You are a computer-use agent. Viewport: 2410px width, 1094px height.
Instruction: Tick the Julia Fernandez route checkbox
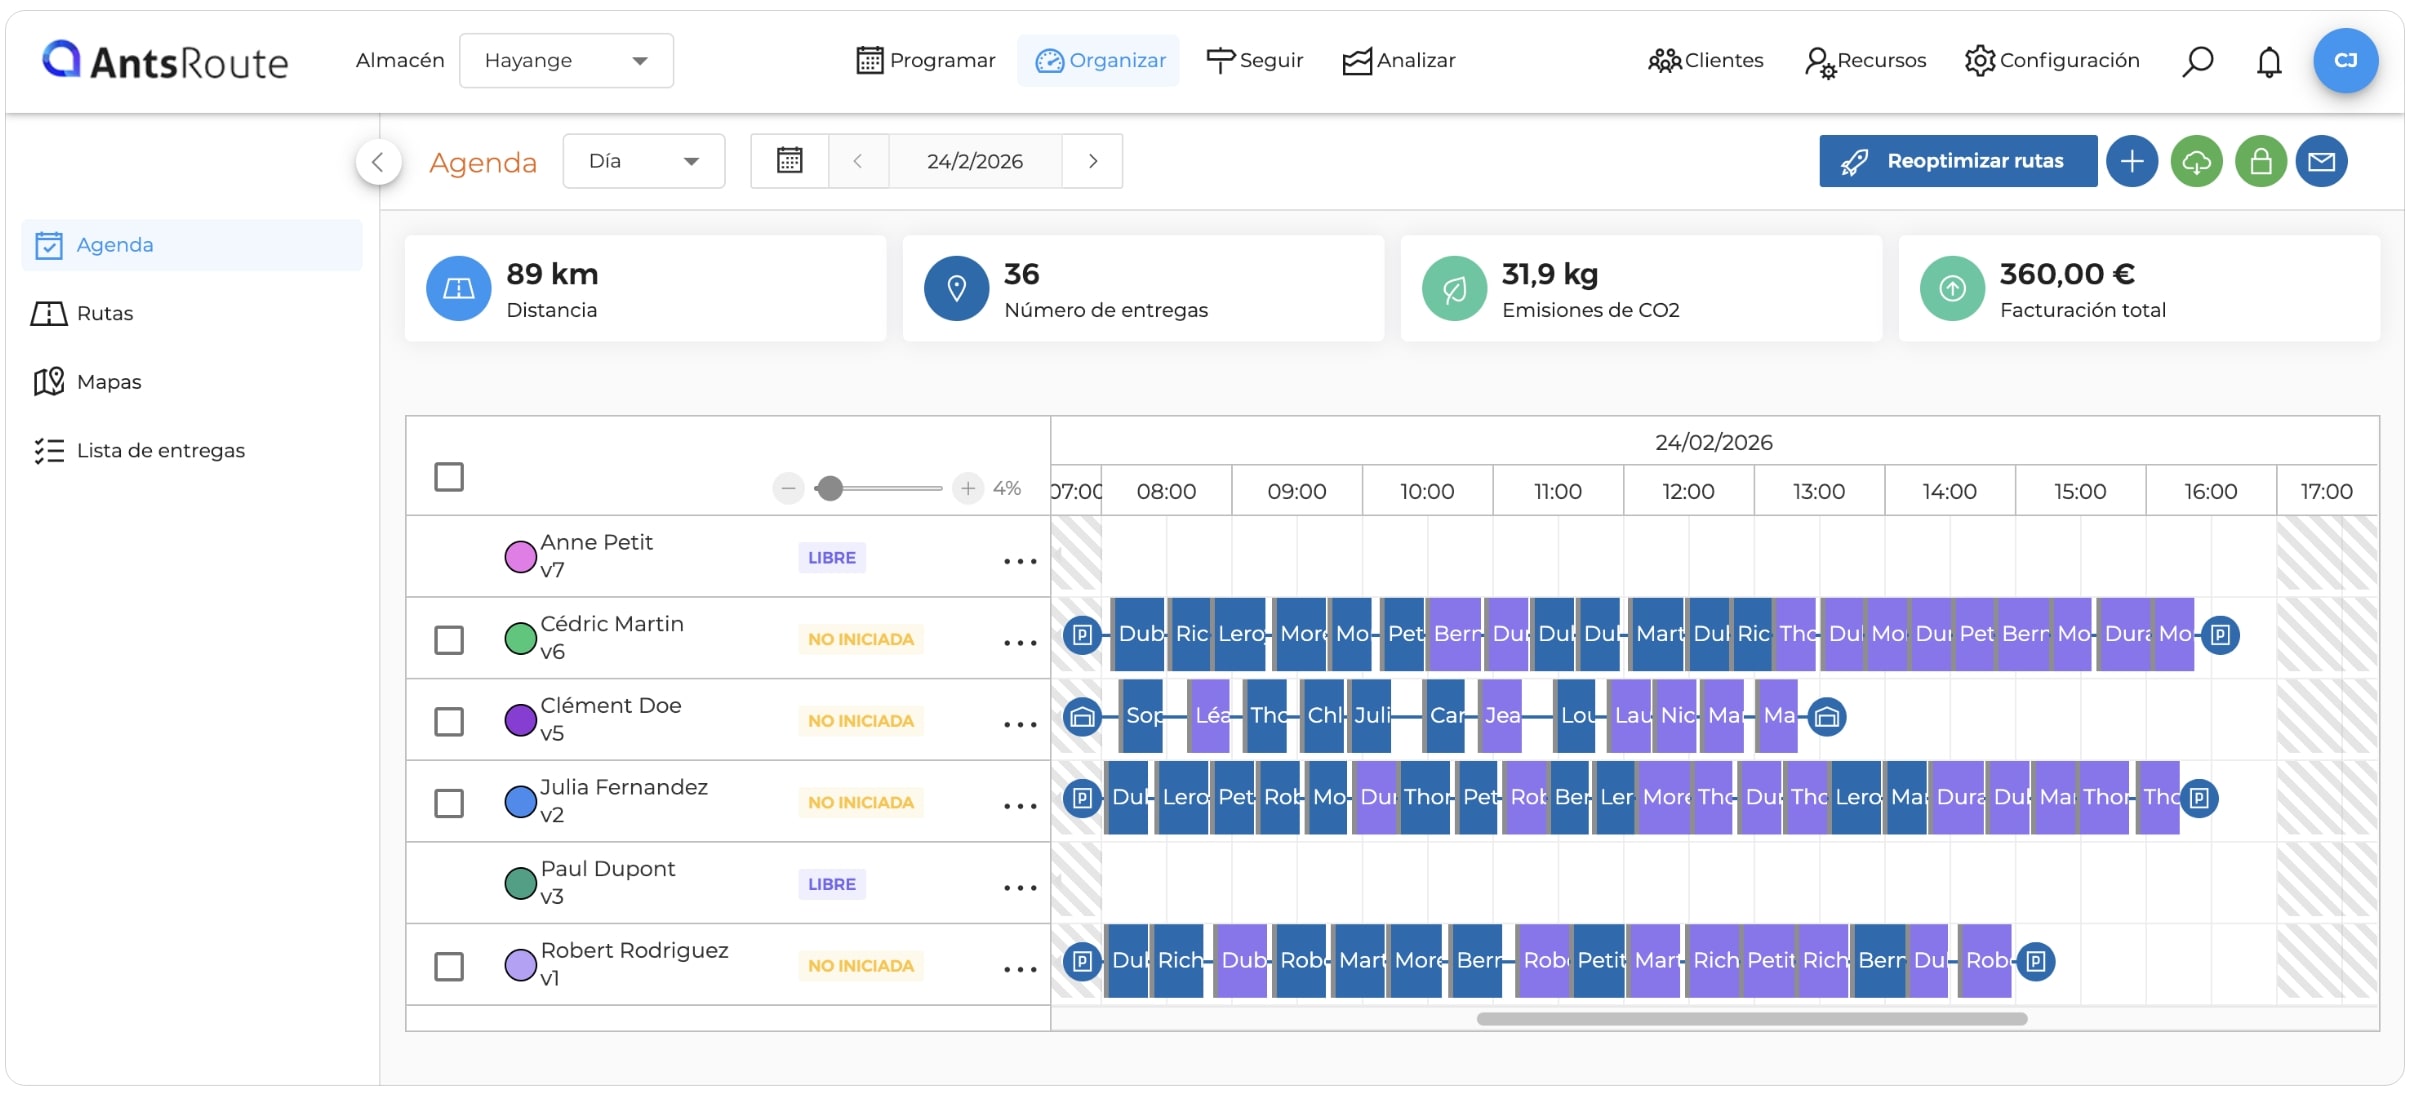(x=449, y=803)
